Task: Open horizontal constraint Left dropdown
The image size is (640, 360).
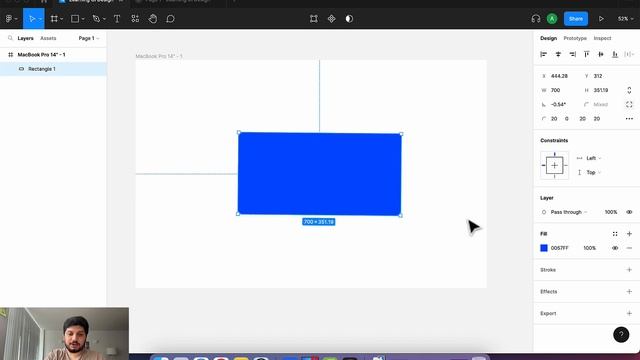Action: tap(593, 158)
